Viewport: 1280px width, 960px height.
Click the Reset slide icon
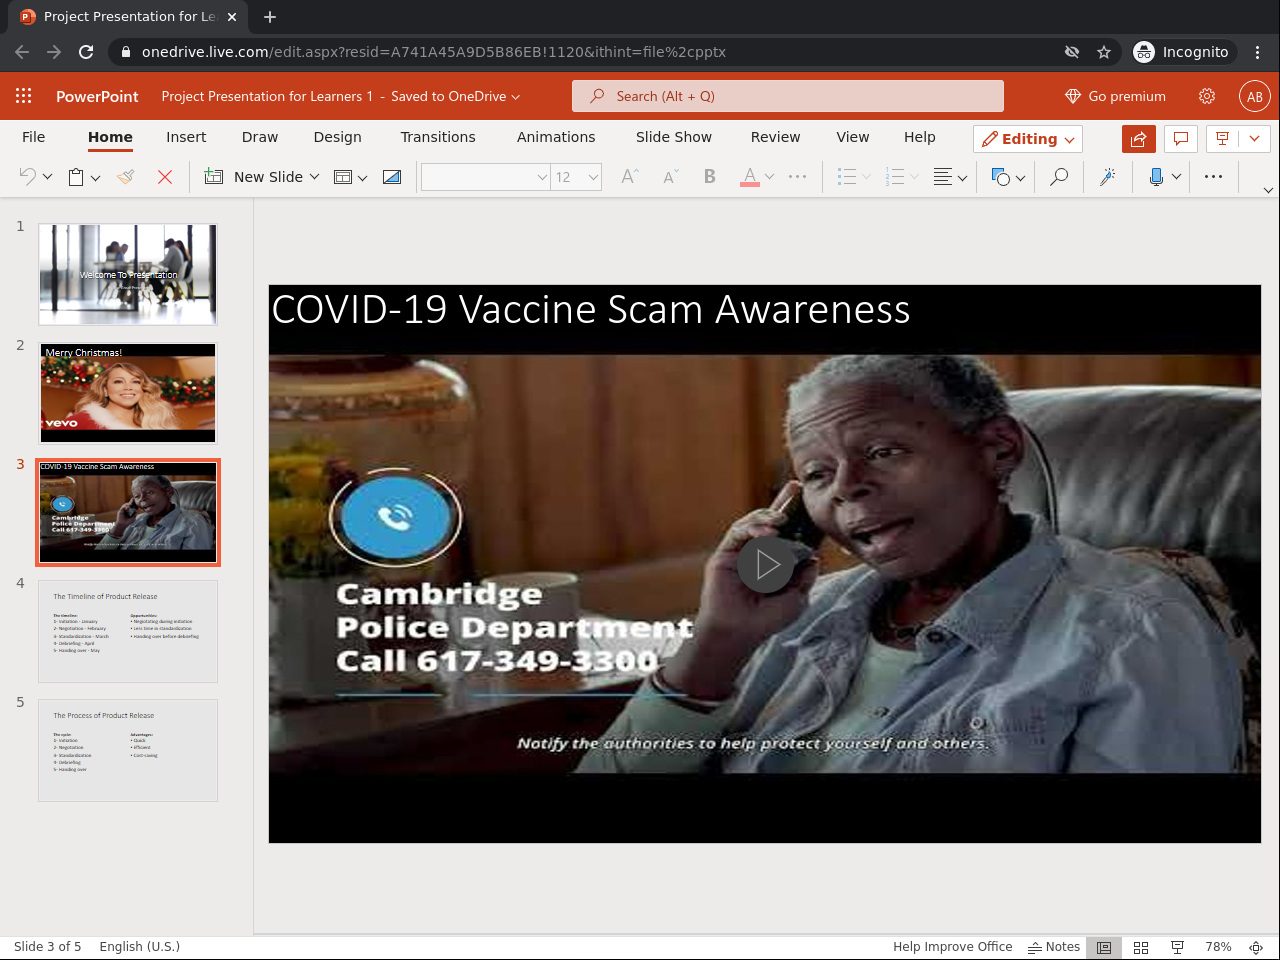(x=392, y=177)
